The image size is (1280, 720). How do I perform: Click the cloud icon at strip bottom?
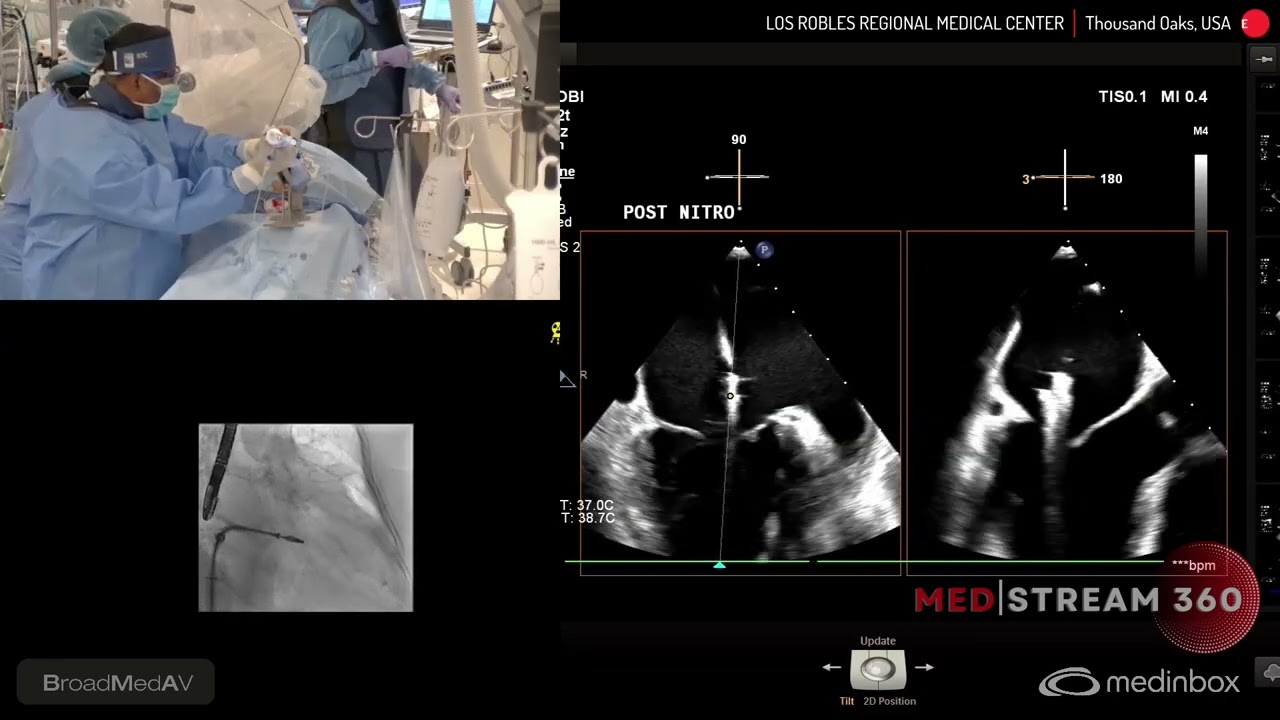tap(1270, 671)
